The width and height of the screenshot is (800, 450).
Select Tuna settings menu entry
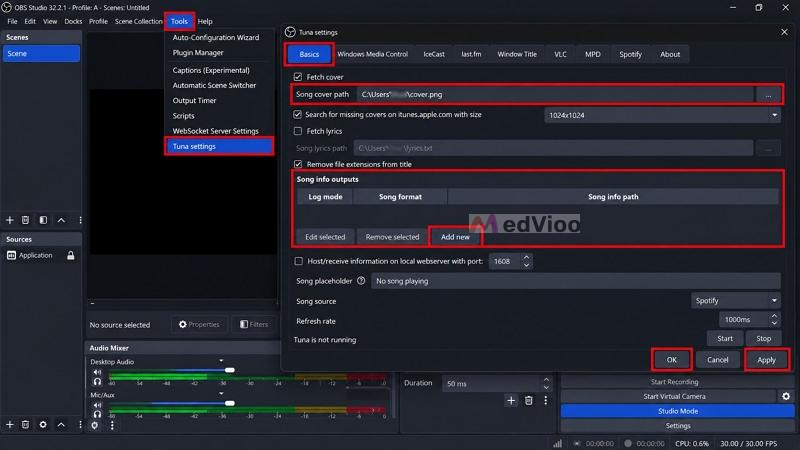pyautogui.click(x=219, y=146)
